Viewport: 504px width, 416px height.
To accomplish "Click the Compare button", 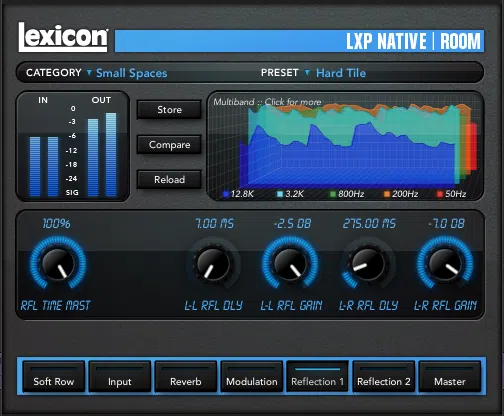I will coord(169,145).
